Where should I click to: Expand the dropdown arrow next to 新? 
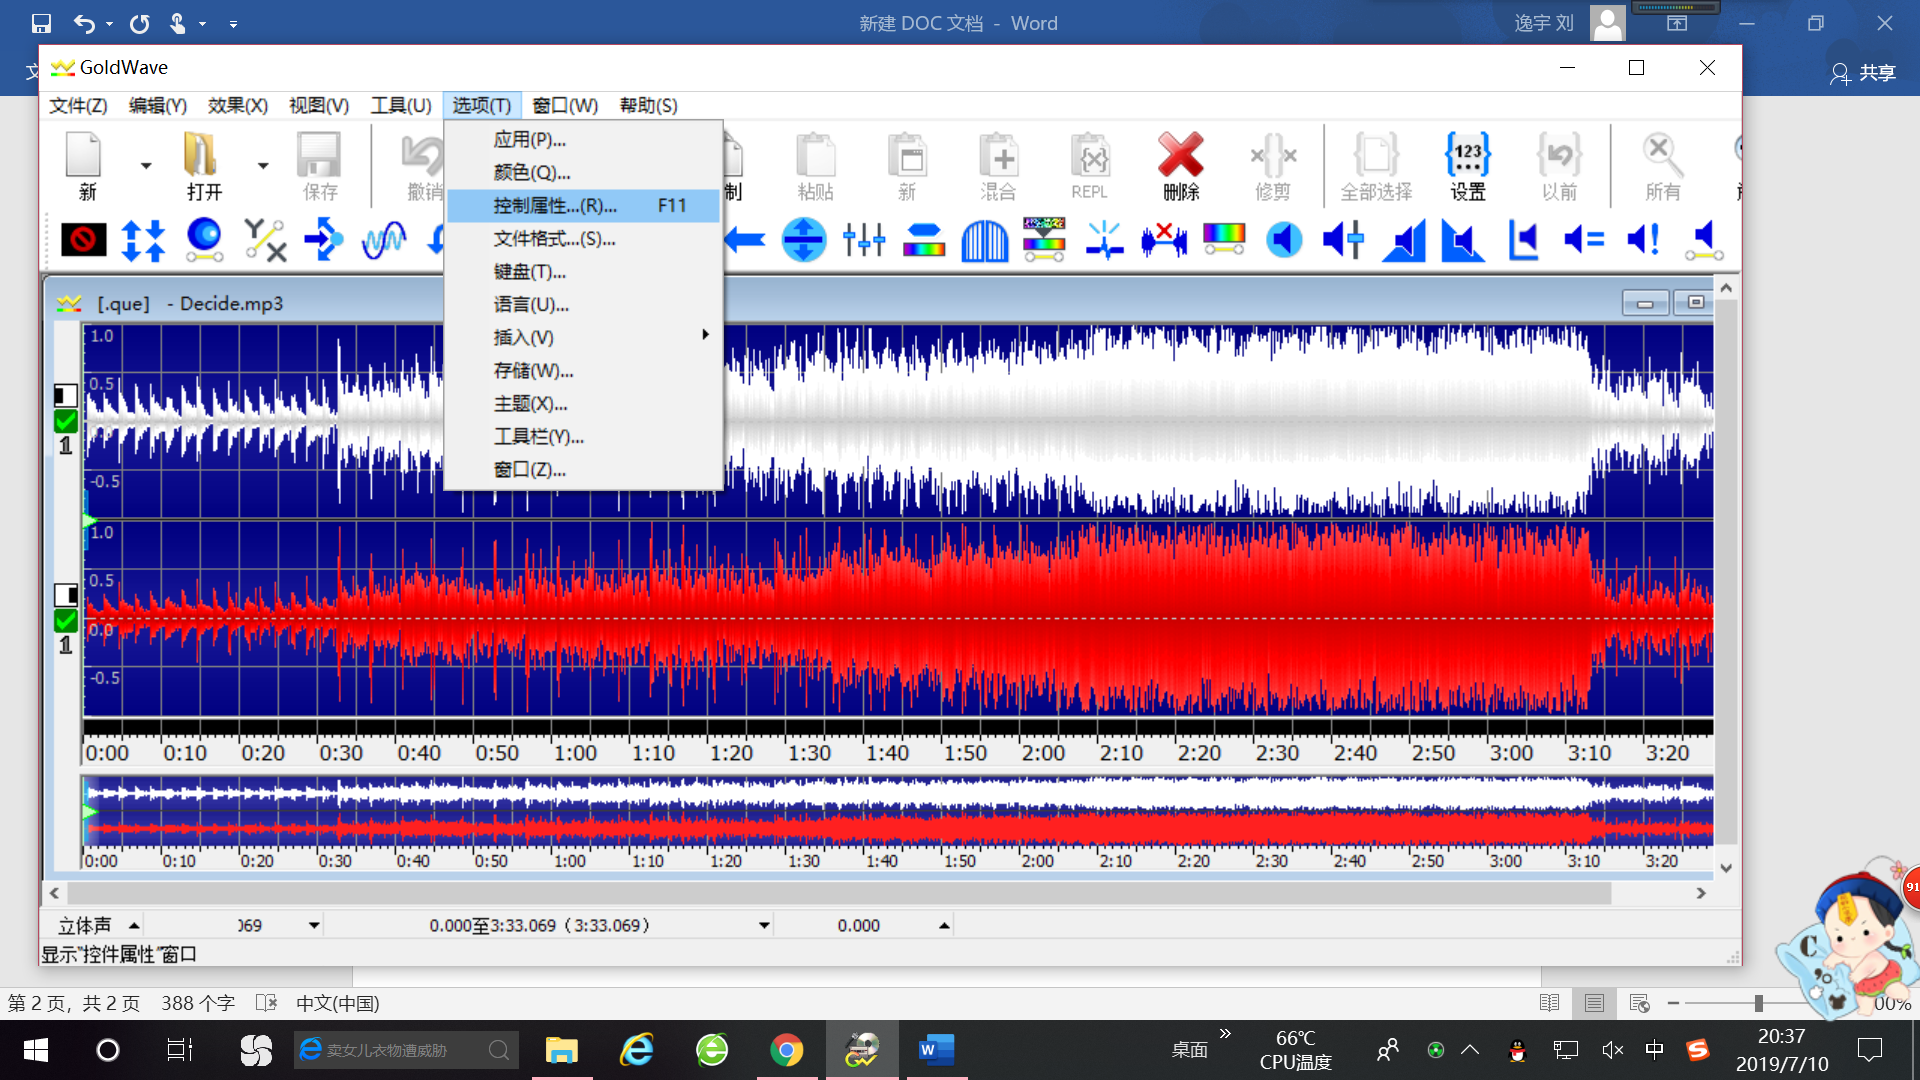click(x=146, y=165)
